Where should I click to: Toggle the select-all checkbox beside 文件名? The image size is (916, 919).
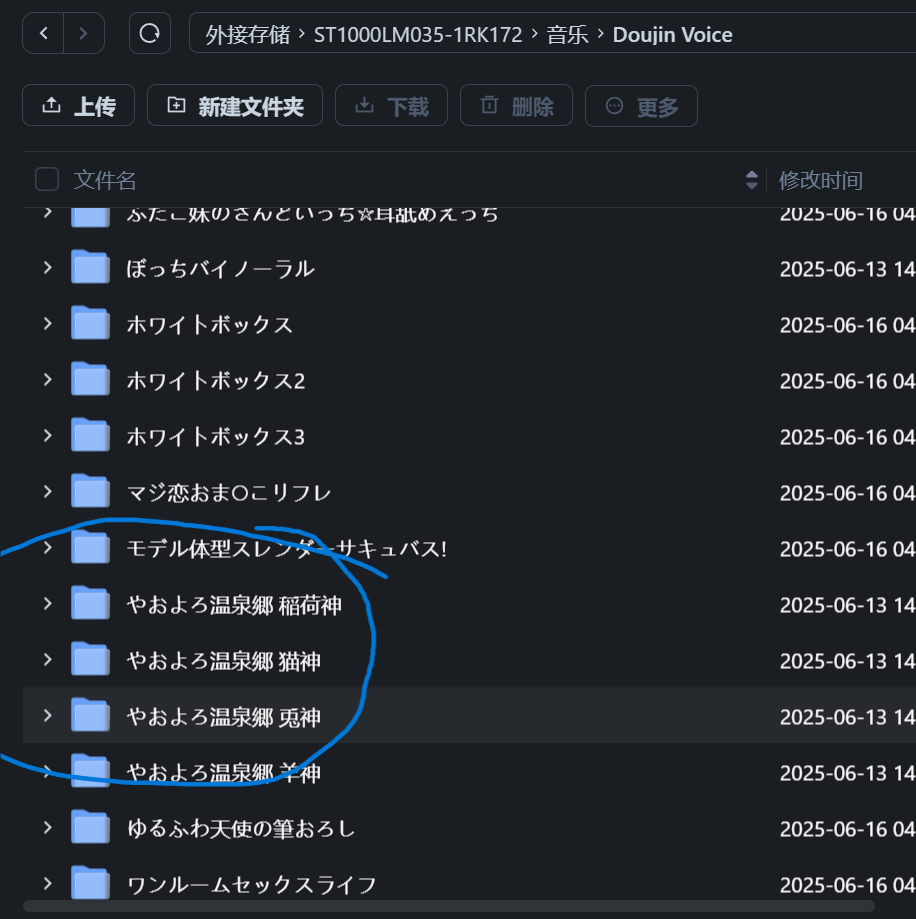coord(47,179)
